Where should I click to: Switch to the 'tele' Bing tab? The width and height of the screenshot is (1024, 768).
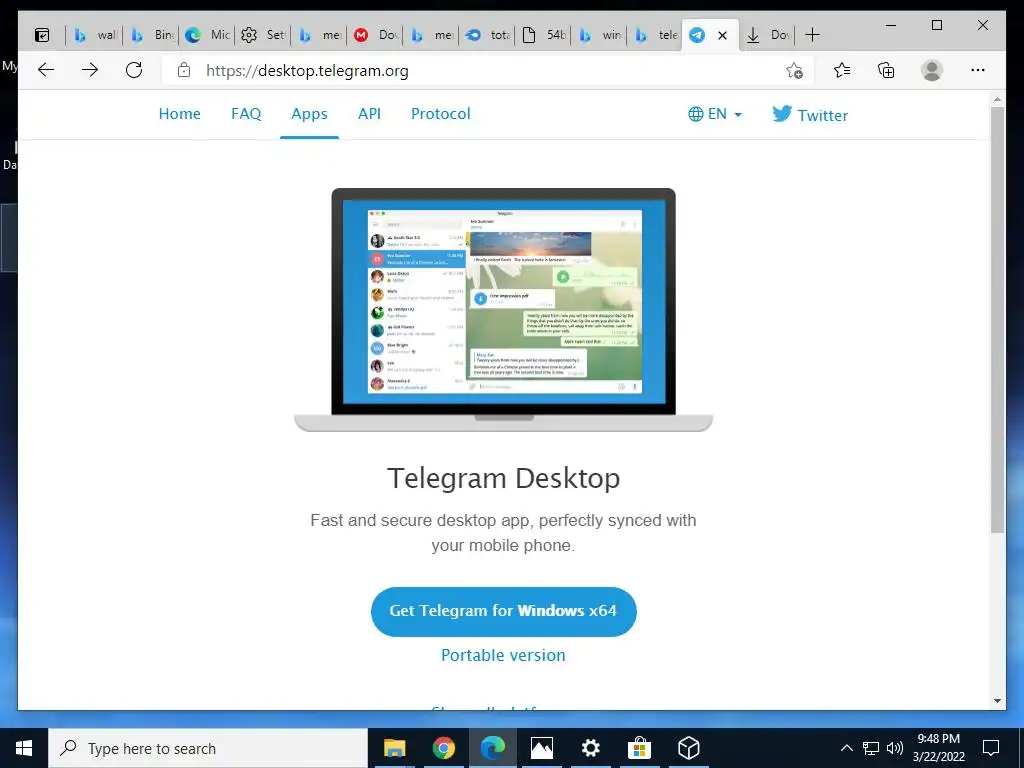(655, 35)
